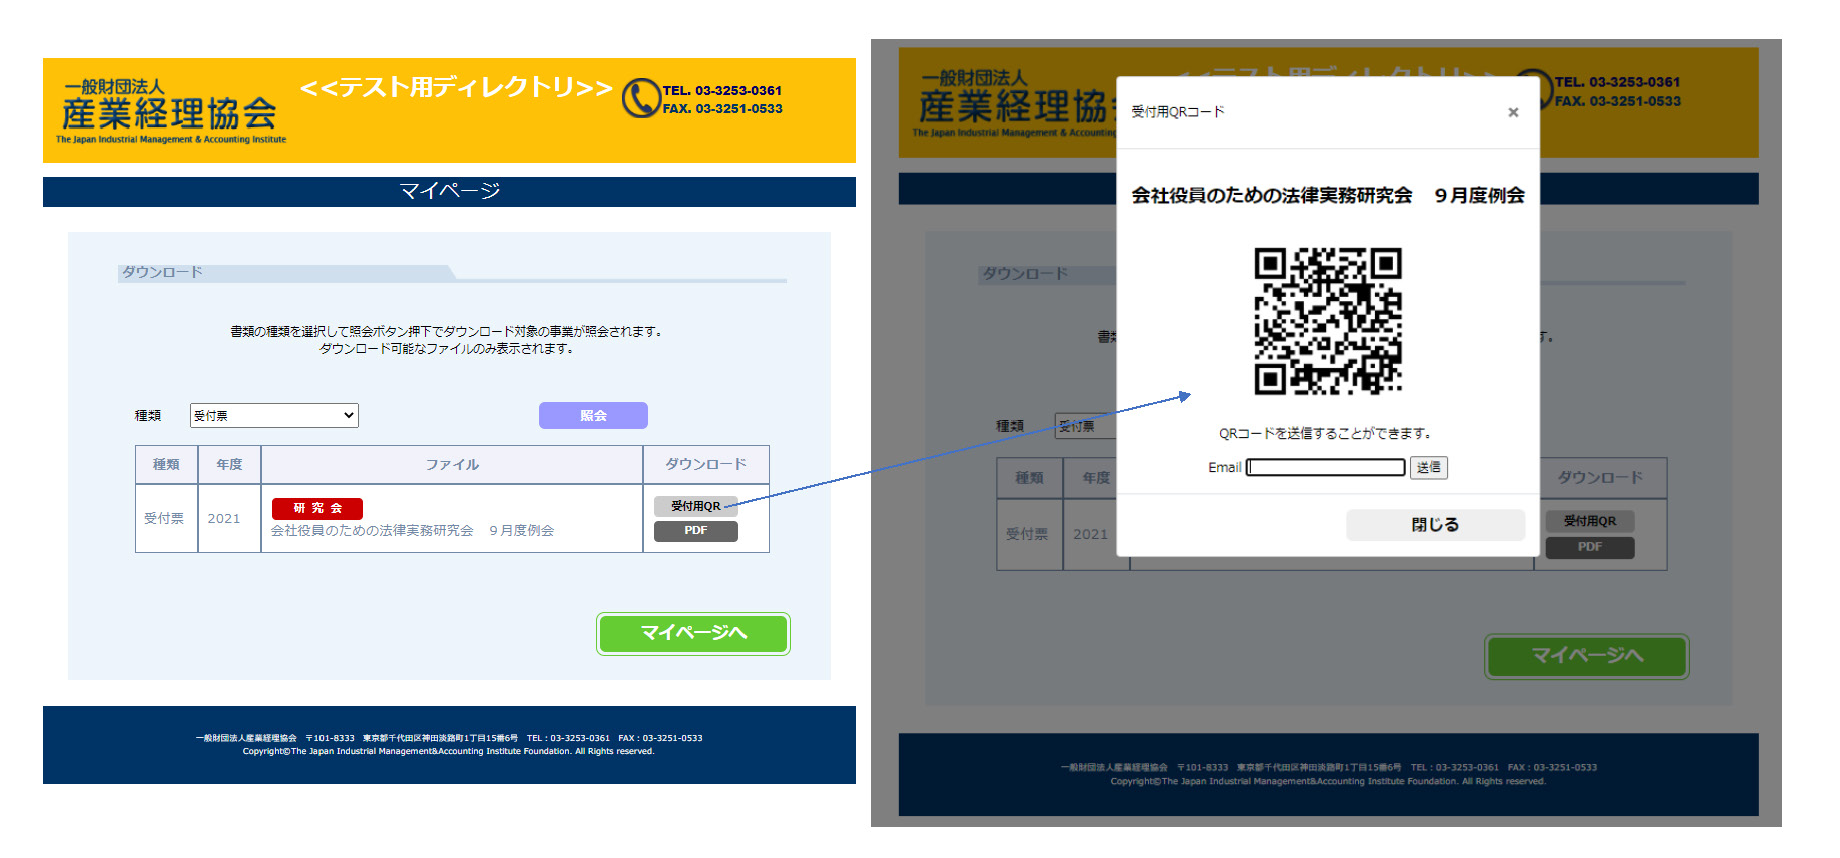Screen dimensions: 1840x858
Task: Click the 閉じる button in the dialog
Action: click(x=1435, y=525)
